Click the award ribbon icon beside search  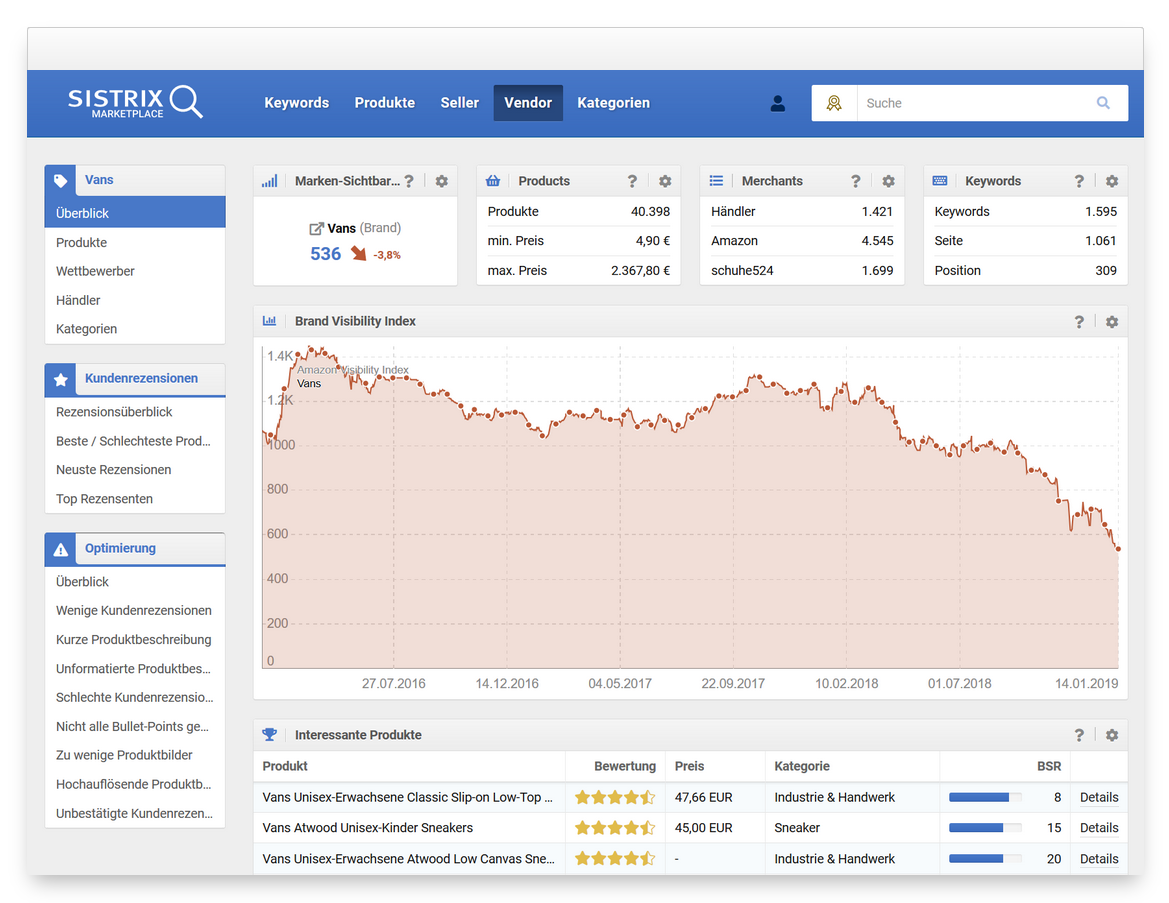[x=834, y=103]
